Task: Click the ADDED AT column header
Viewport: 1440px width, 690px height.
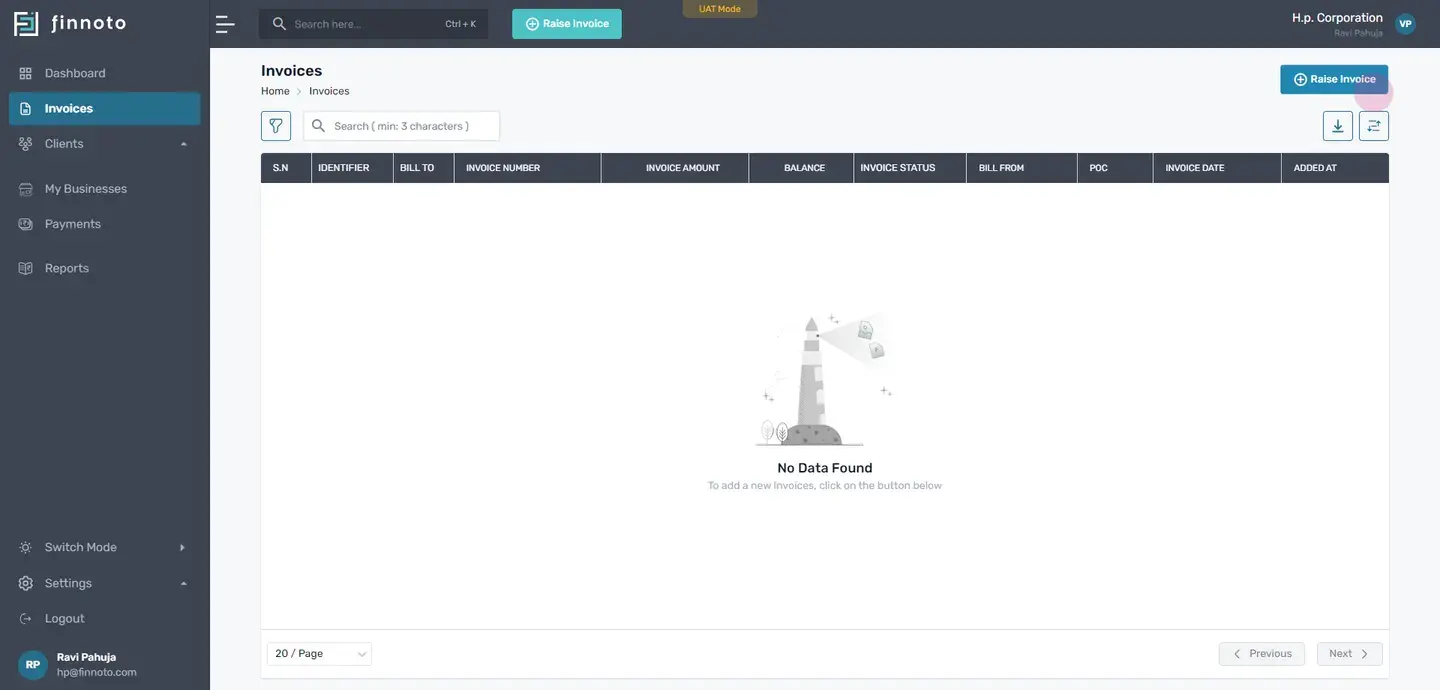Action: click(1335, 168)
